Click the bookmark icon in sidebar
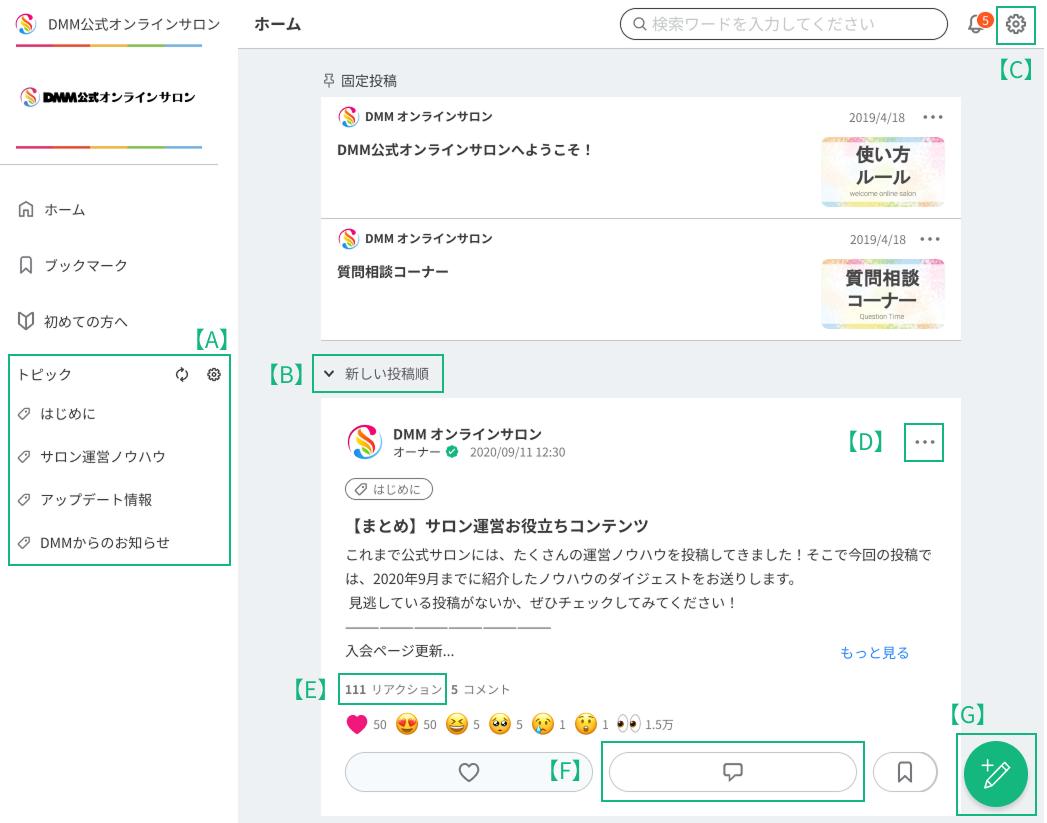This screenshot has width=1047, height=823. pos(25,265)
